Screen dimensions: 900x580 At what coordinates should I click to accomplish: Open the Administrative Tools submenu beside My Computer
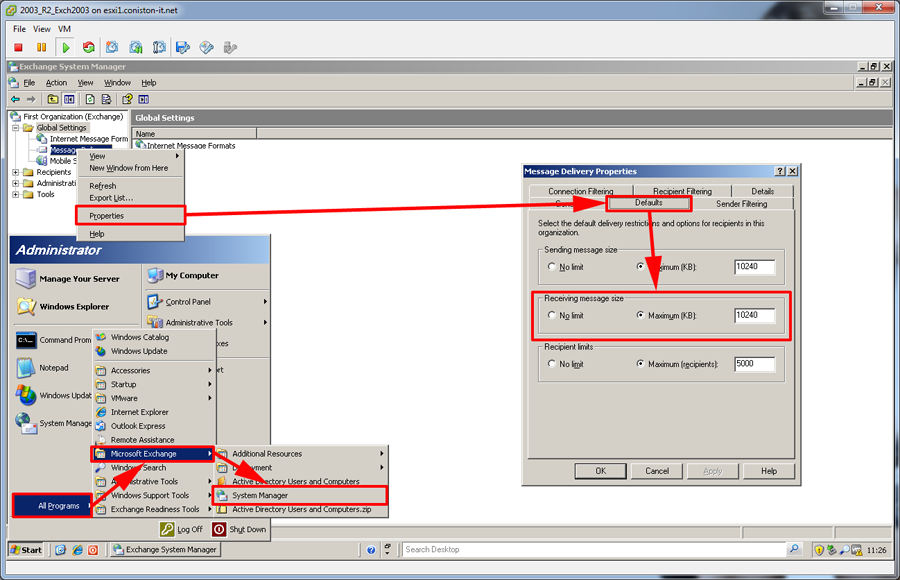(207, 323)
